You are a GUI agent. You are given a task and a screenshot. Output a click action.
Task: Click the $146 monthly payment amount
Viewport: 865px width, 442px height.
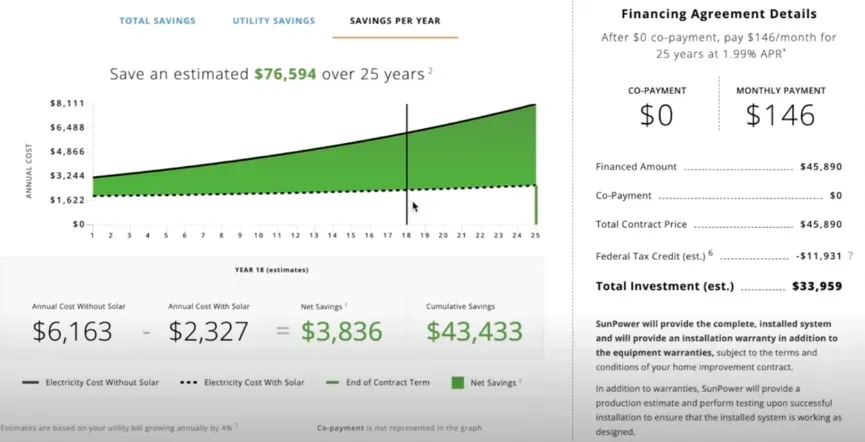point(780,115)
